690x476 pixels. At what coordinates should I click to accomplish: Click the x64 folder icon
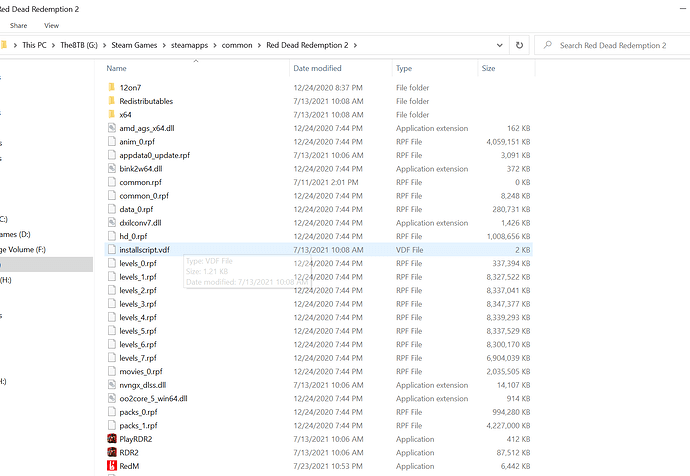pos(112,114)
